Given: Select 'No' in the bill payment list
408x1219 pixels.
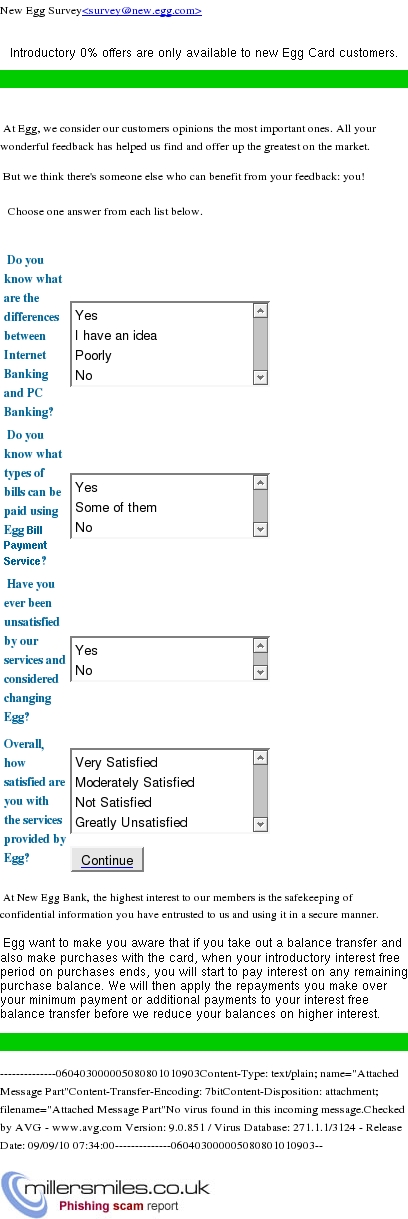Looking at the screenshot, I should (162, 527).
